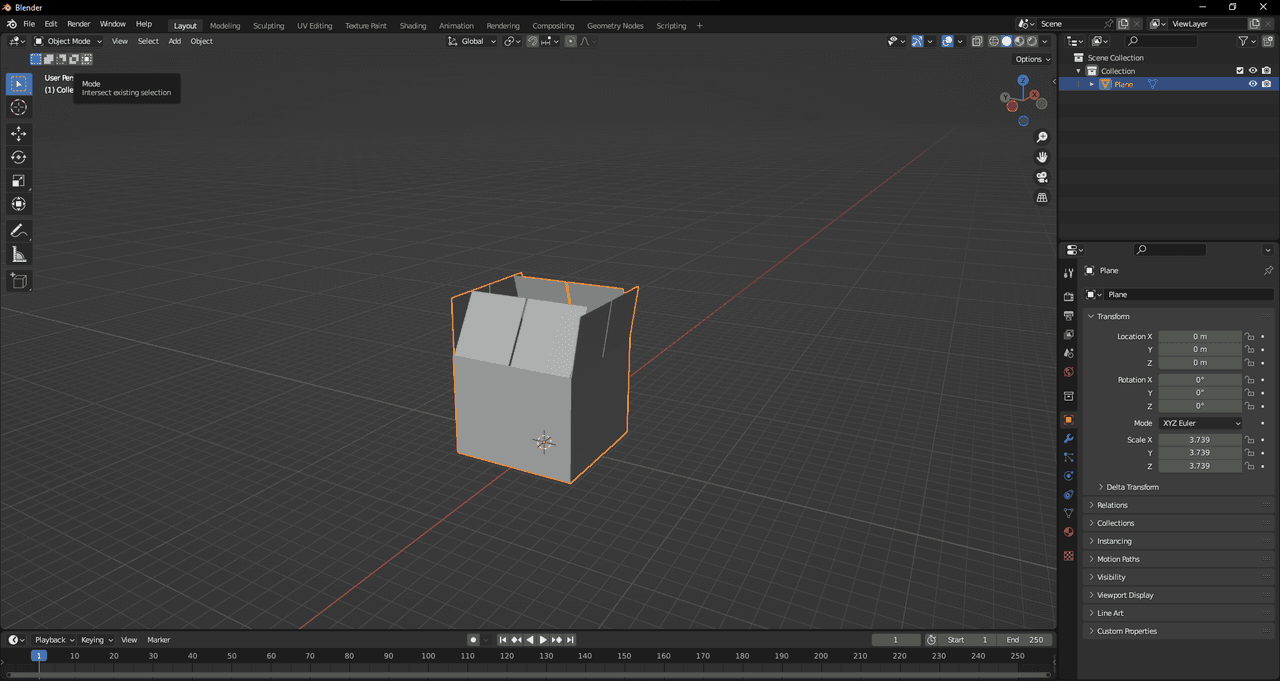Select the Cursor tool in toolbar
This screenshot has height=681, width=1280.
click(x=19, y=108)
